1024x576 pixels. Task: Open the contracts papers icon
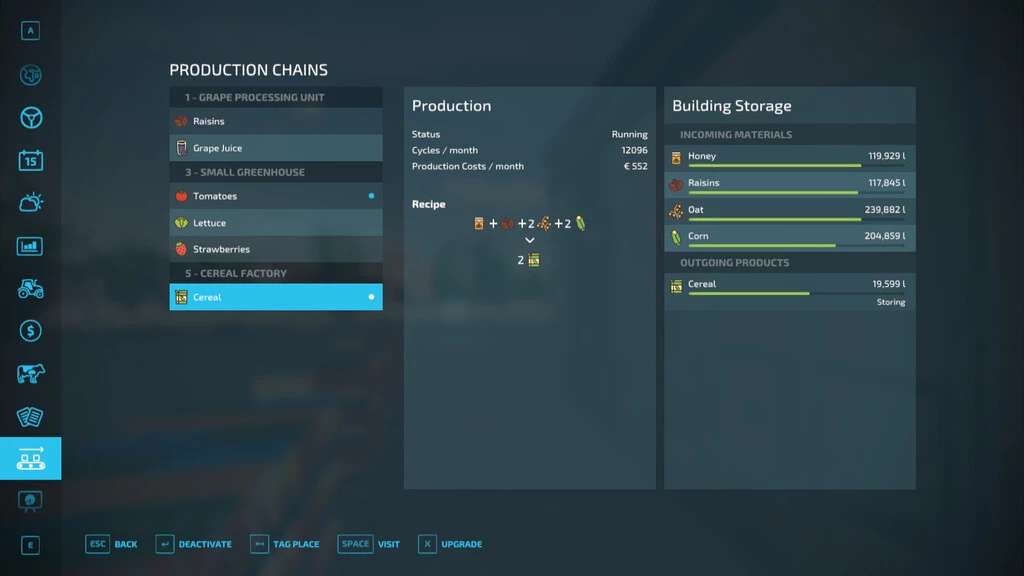[30, 416]
